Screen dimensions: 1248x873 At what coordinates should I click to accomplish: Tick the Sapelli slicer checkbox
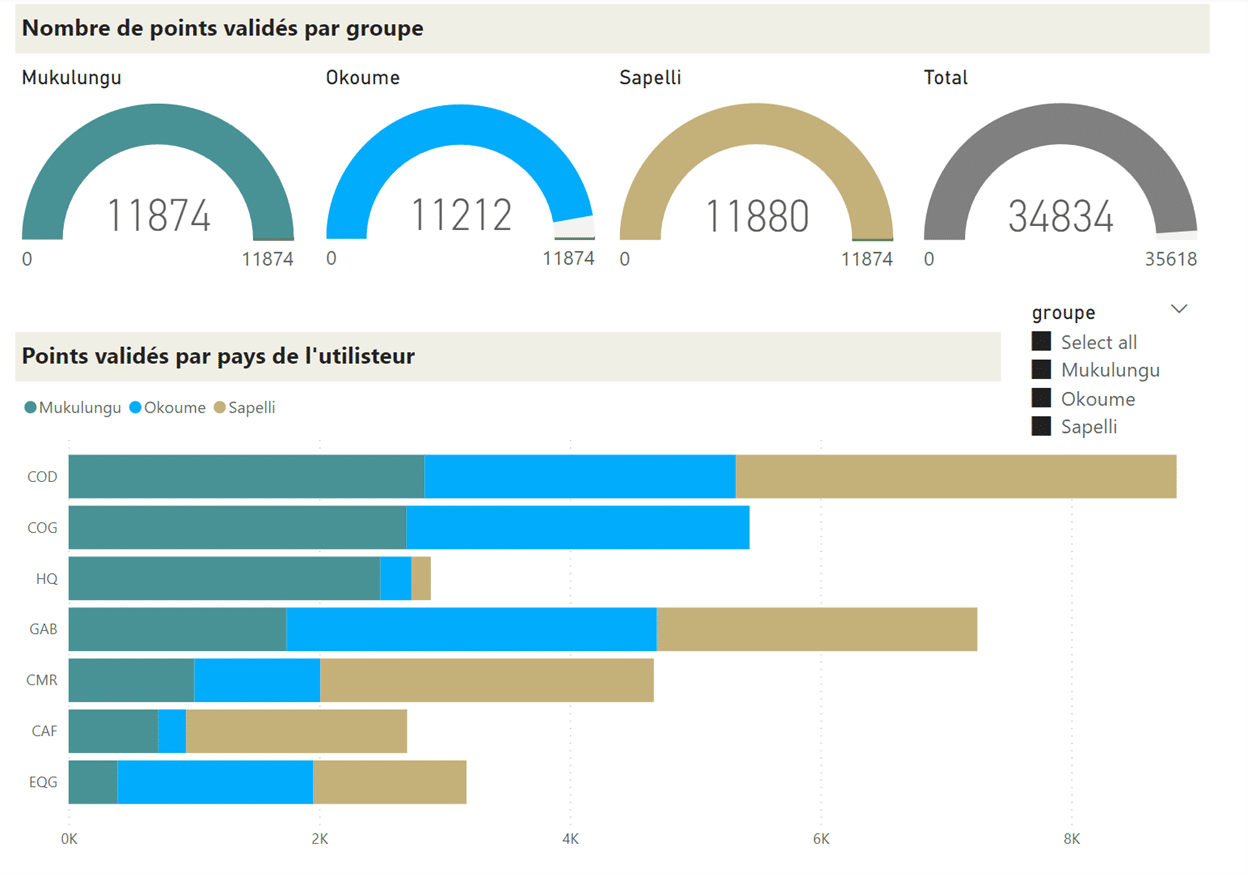[1041, 426]
